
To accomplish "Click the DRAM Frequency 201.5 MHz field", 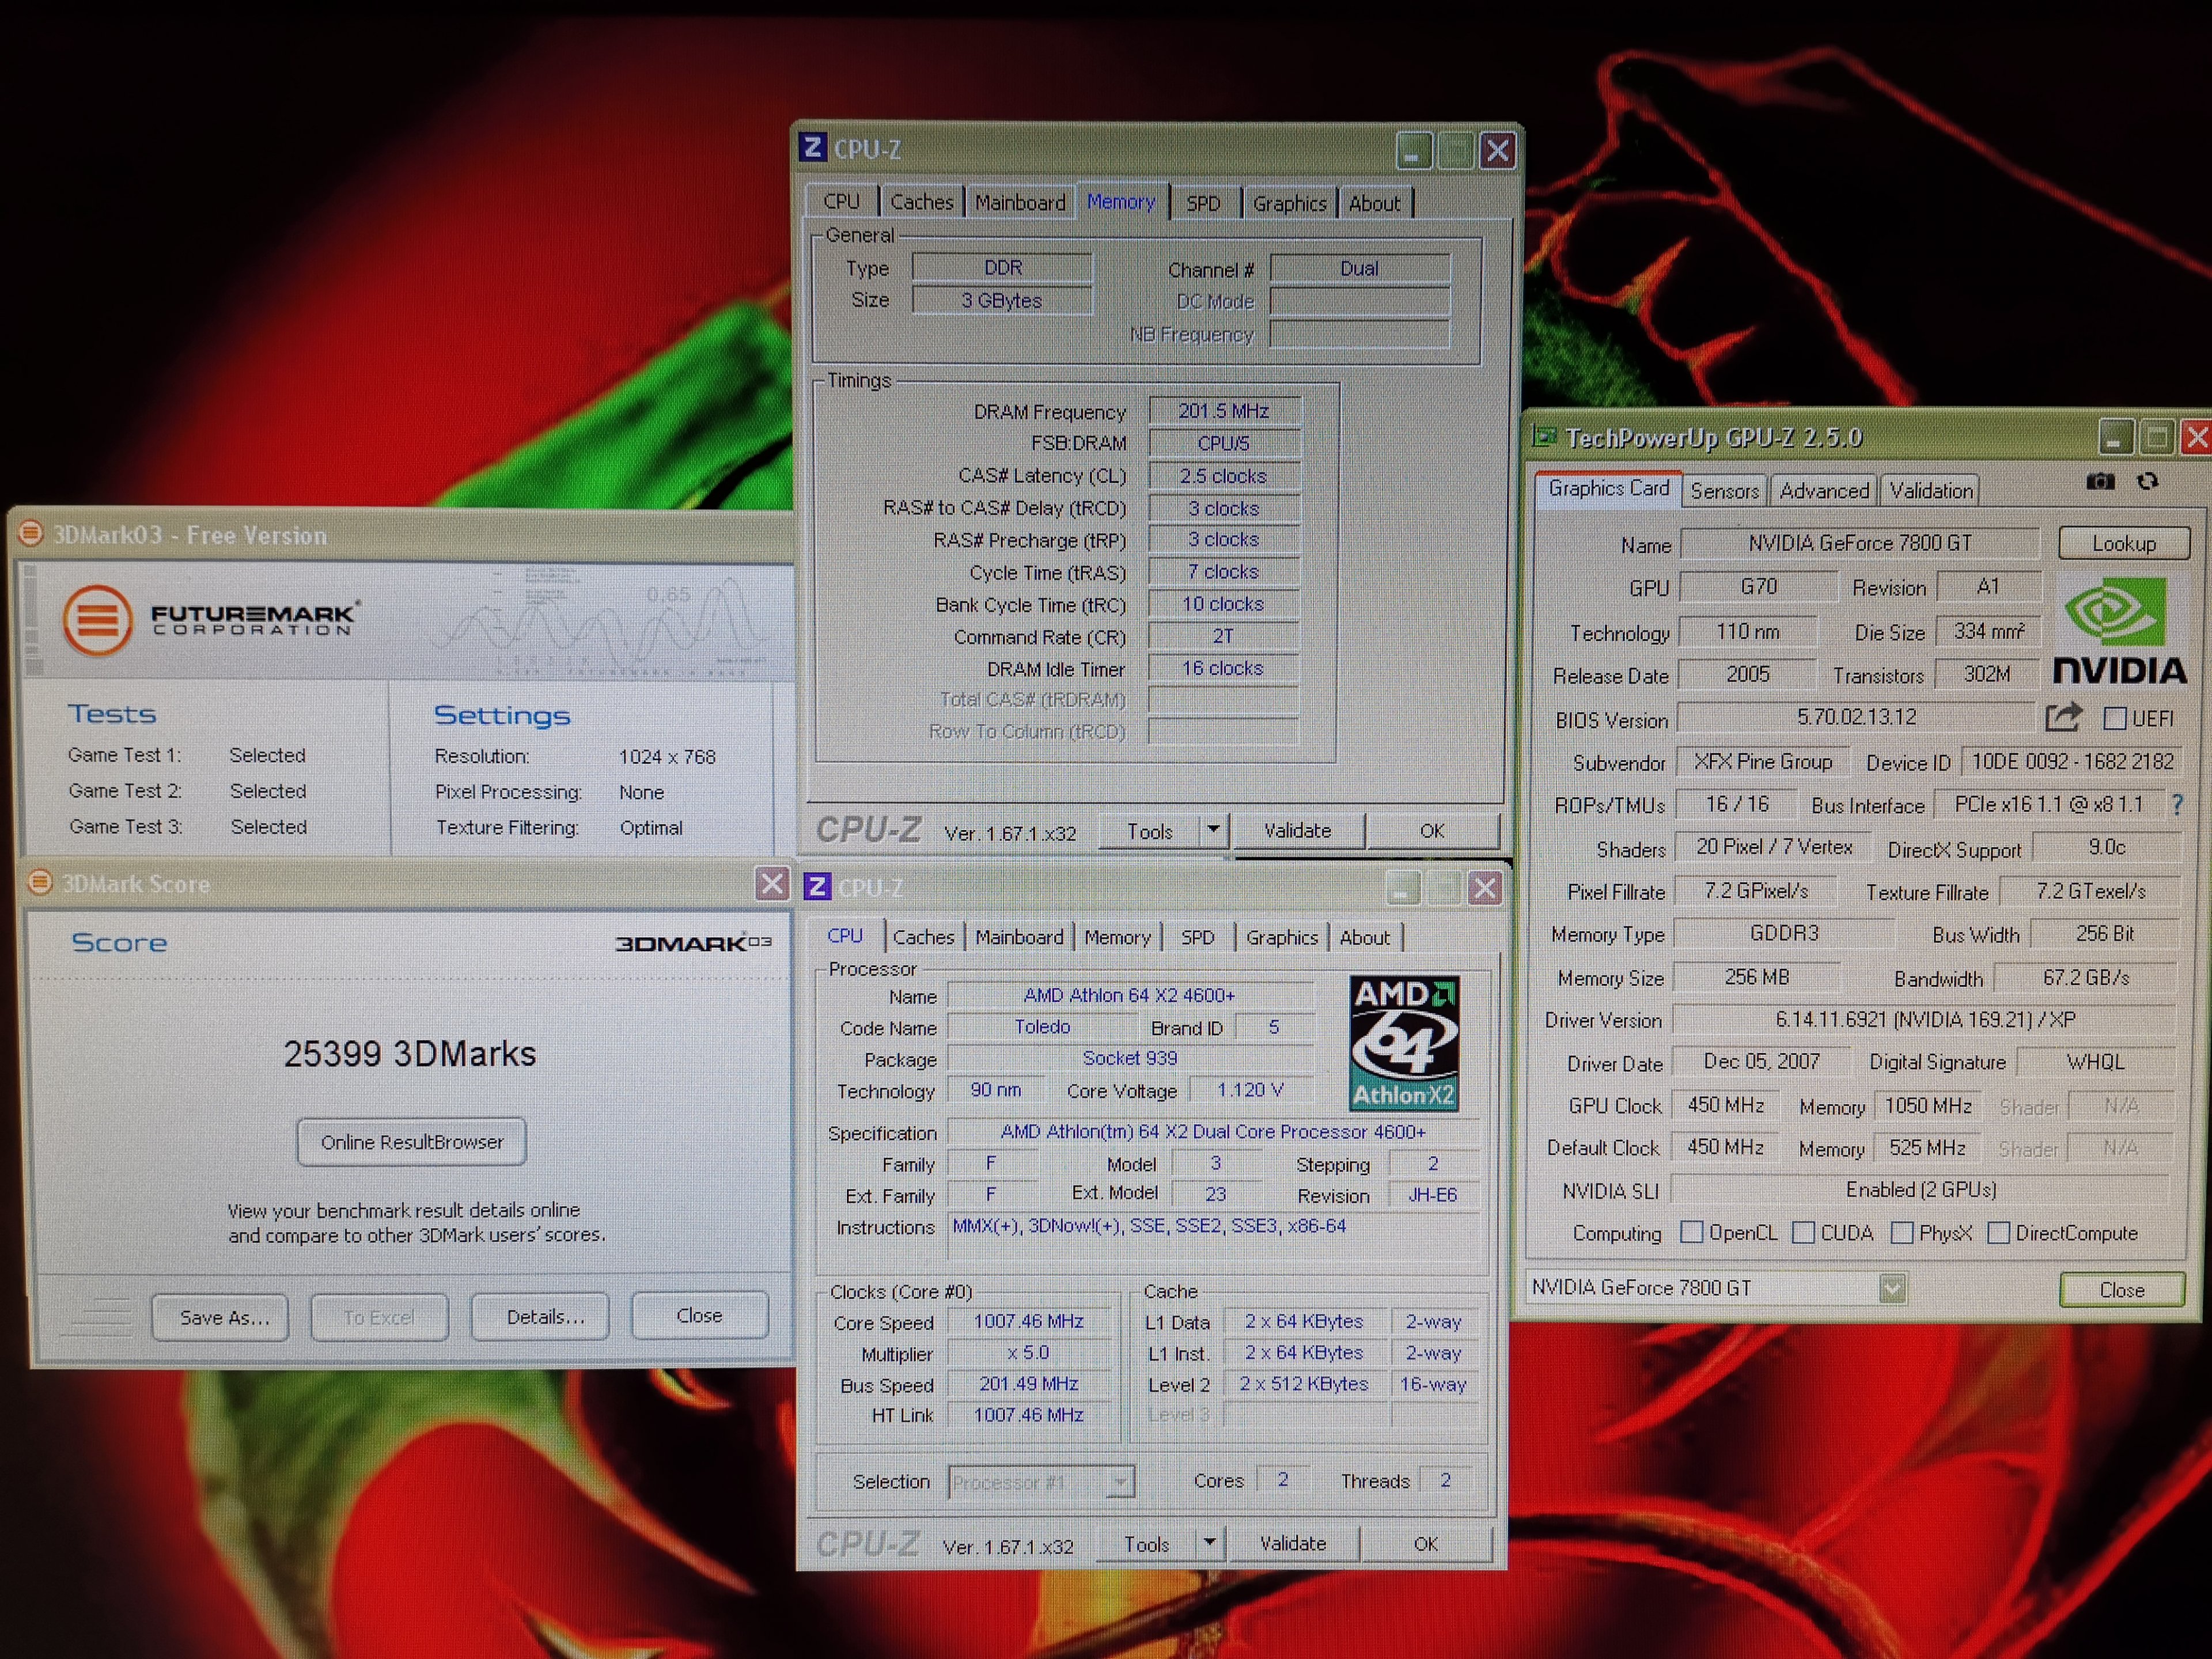I will pyautogui.click(x=1224, y=411).
